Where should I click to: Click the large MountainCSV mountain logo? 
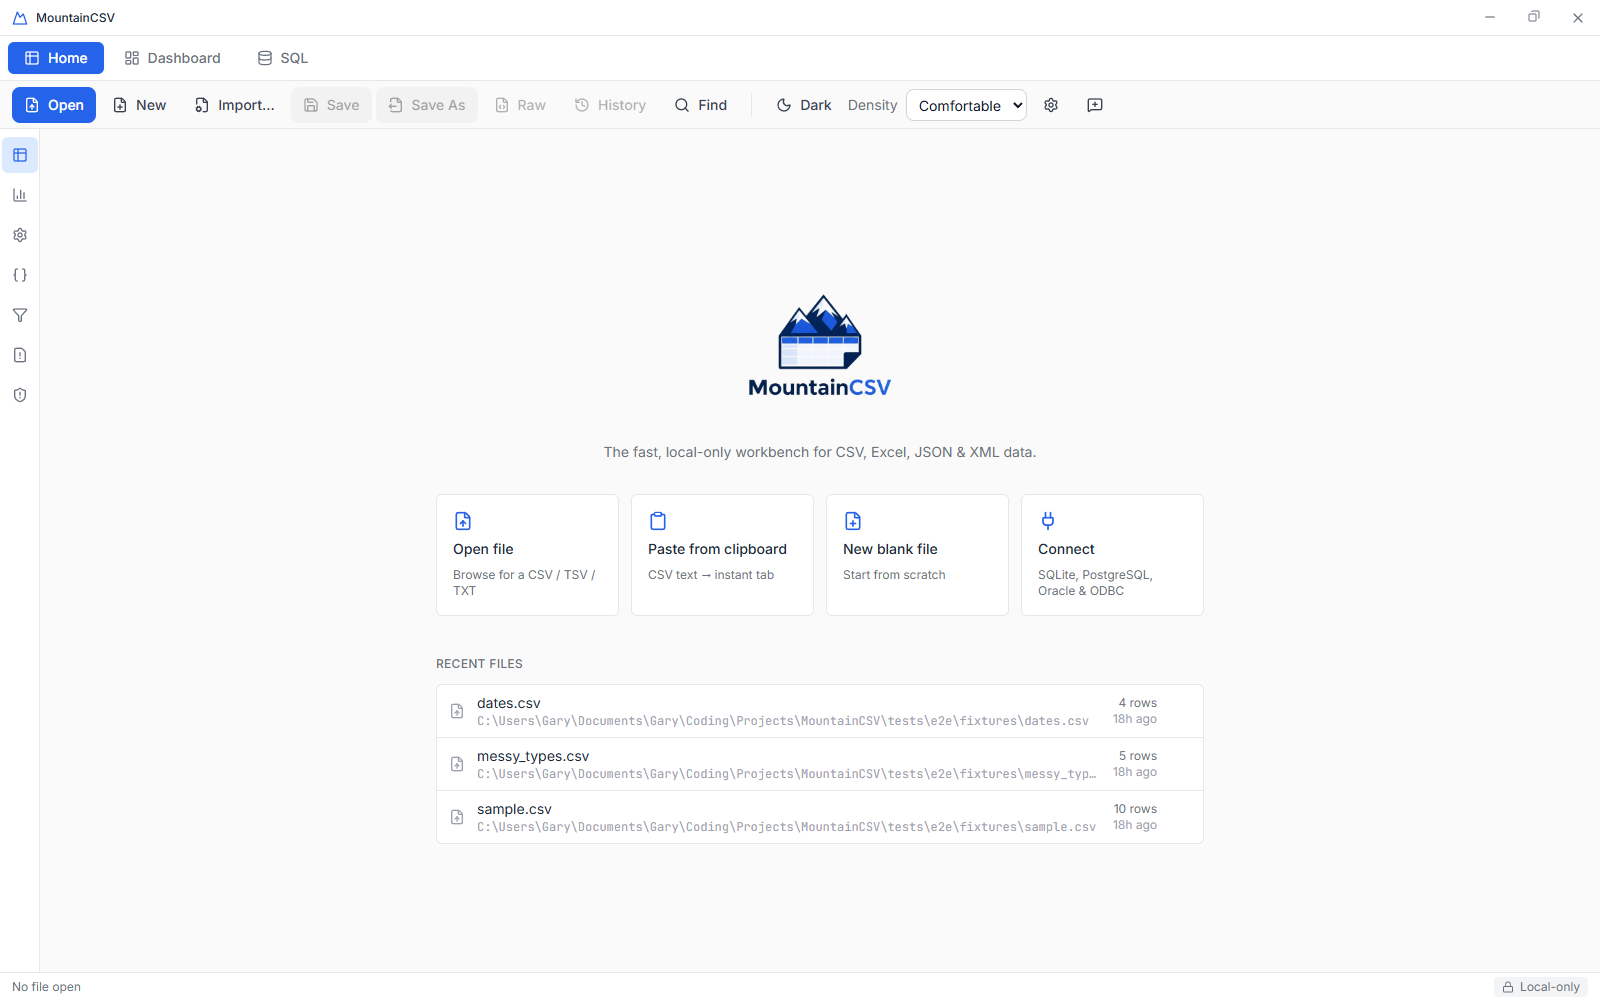[820, 346]
